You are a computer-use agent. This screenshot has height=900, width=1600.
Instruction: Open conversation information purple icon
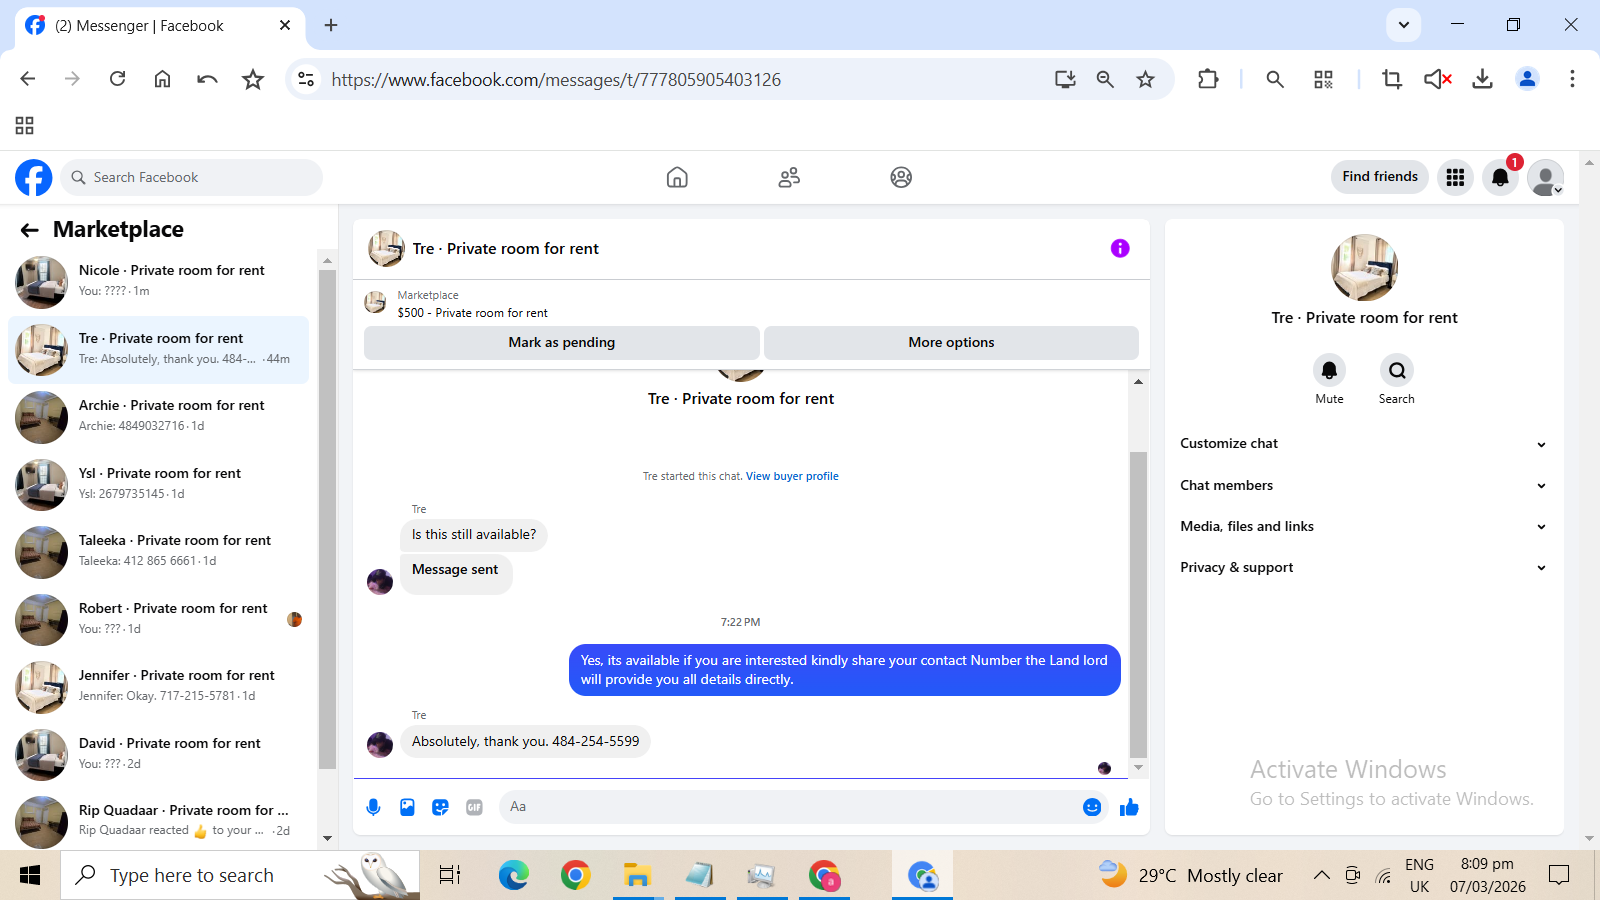(1120, 248)
